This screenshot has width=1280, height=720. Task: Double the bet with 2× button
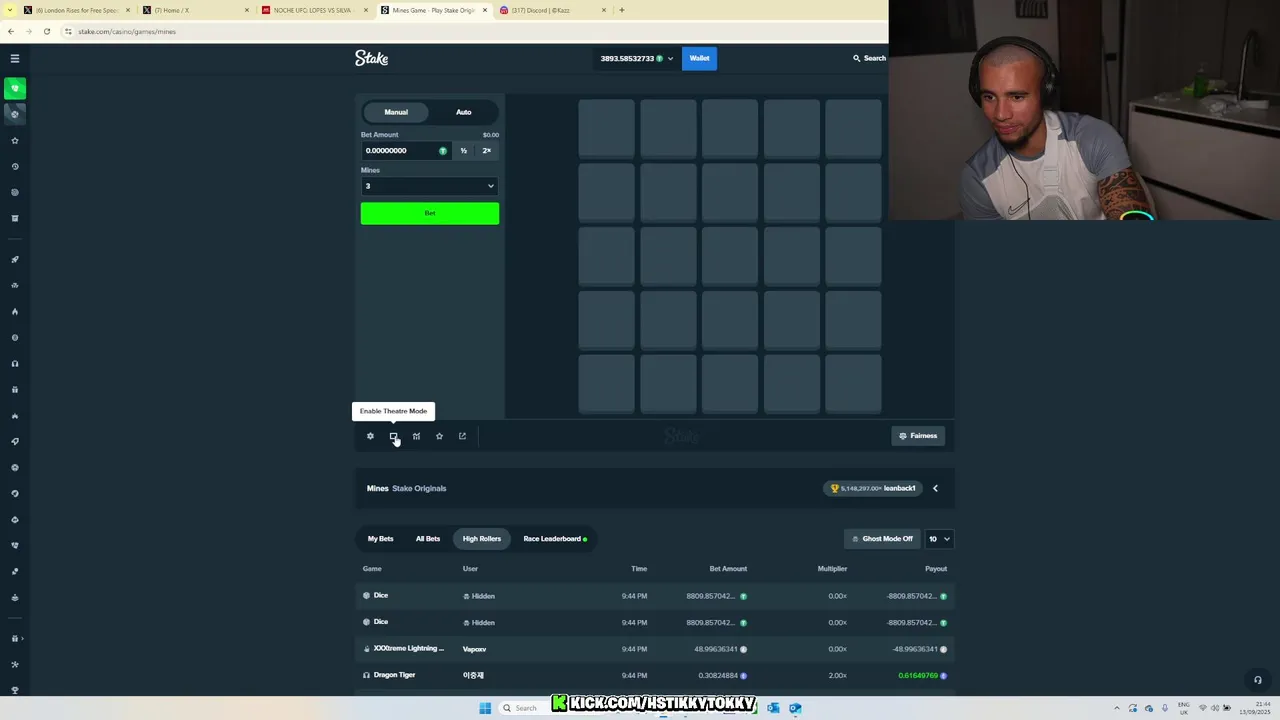click(x=487, y=151)
